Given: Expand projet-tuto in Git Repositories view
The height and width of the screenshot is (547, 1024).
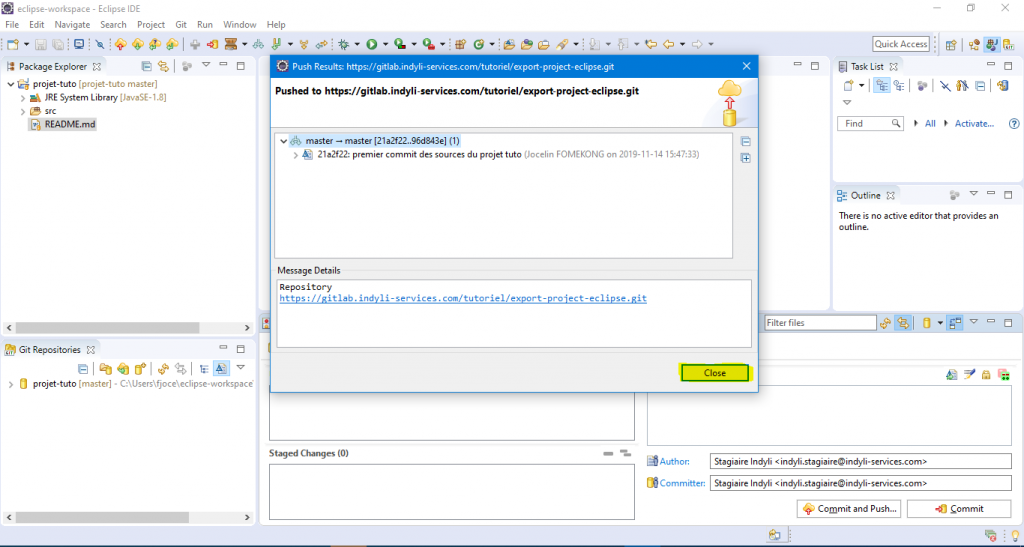Looking at the screenshot, I should click(10, 384).
